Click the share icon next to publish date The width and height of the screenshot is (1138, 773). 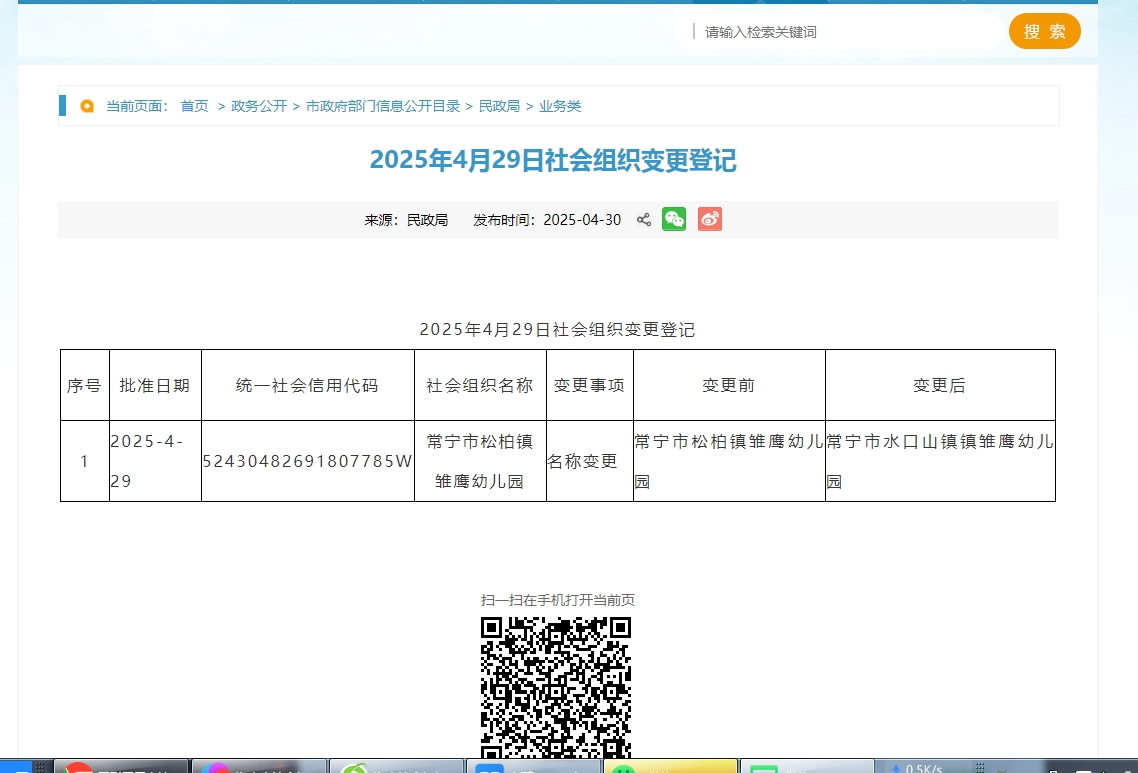(x=644, y=219)
